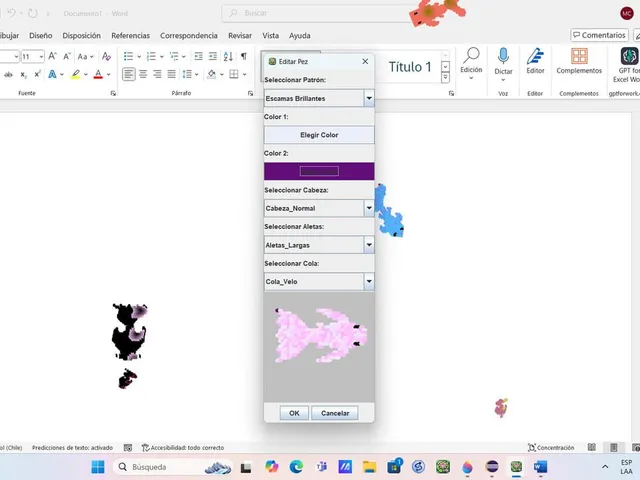This screenshot has width=640, height=480.
Task: Open the Ayuda ribbon tab
Action: (x=300, y=36)
